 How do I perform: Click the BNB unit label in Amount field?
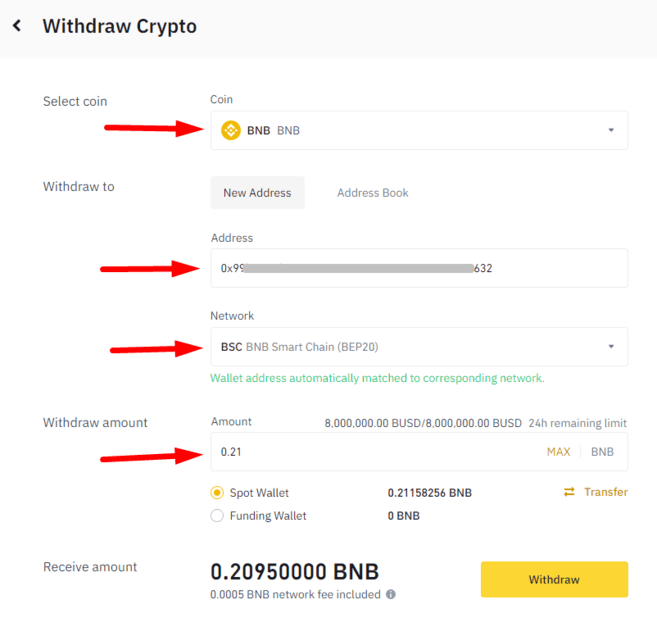pos(602,452)
